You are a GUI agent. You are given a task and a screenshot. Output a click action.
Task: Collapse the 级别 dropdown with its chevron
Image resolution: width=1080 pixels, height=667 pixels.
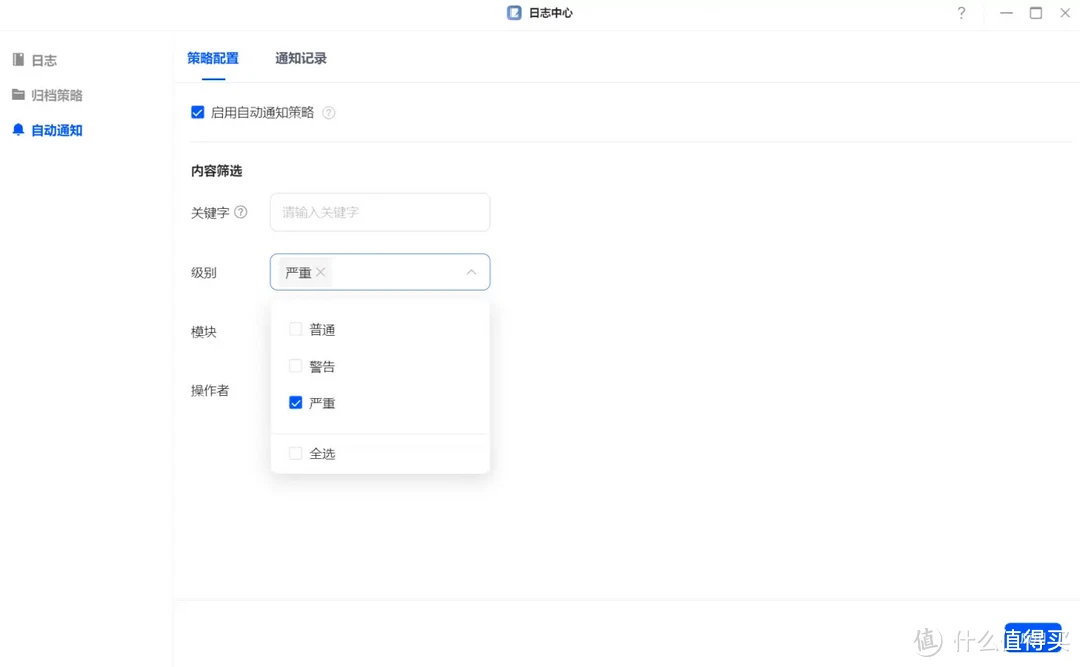[471, 271]
